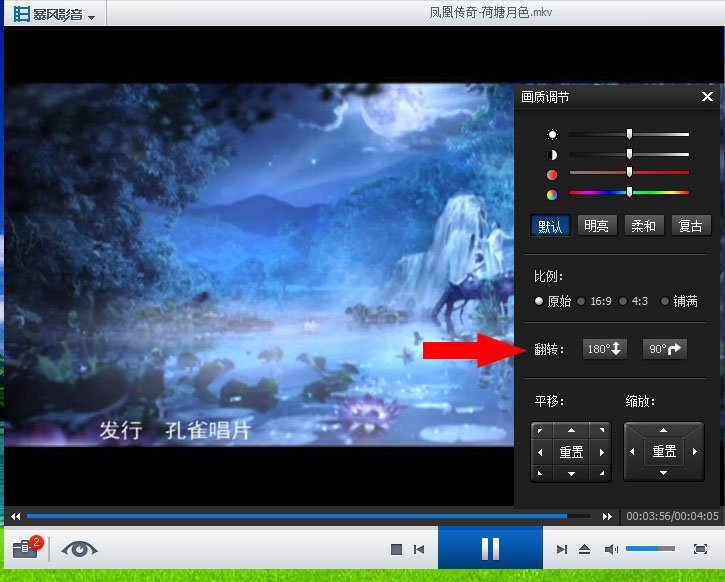Screen dimensions: 725x582
Task: Select the 柔和 picture preset
Action: 644,226
